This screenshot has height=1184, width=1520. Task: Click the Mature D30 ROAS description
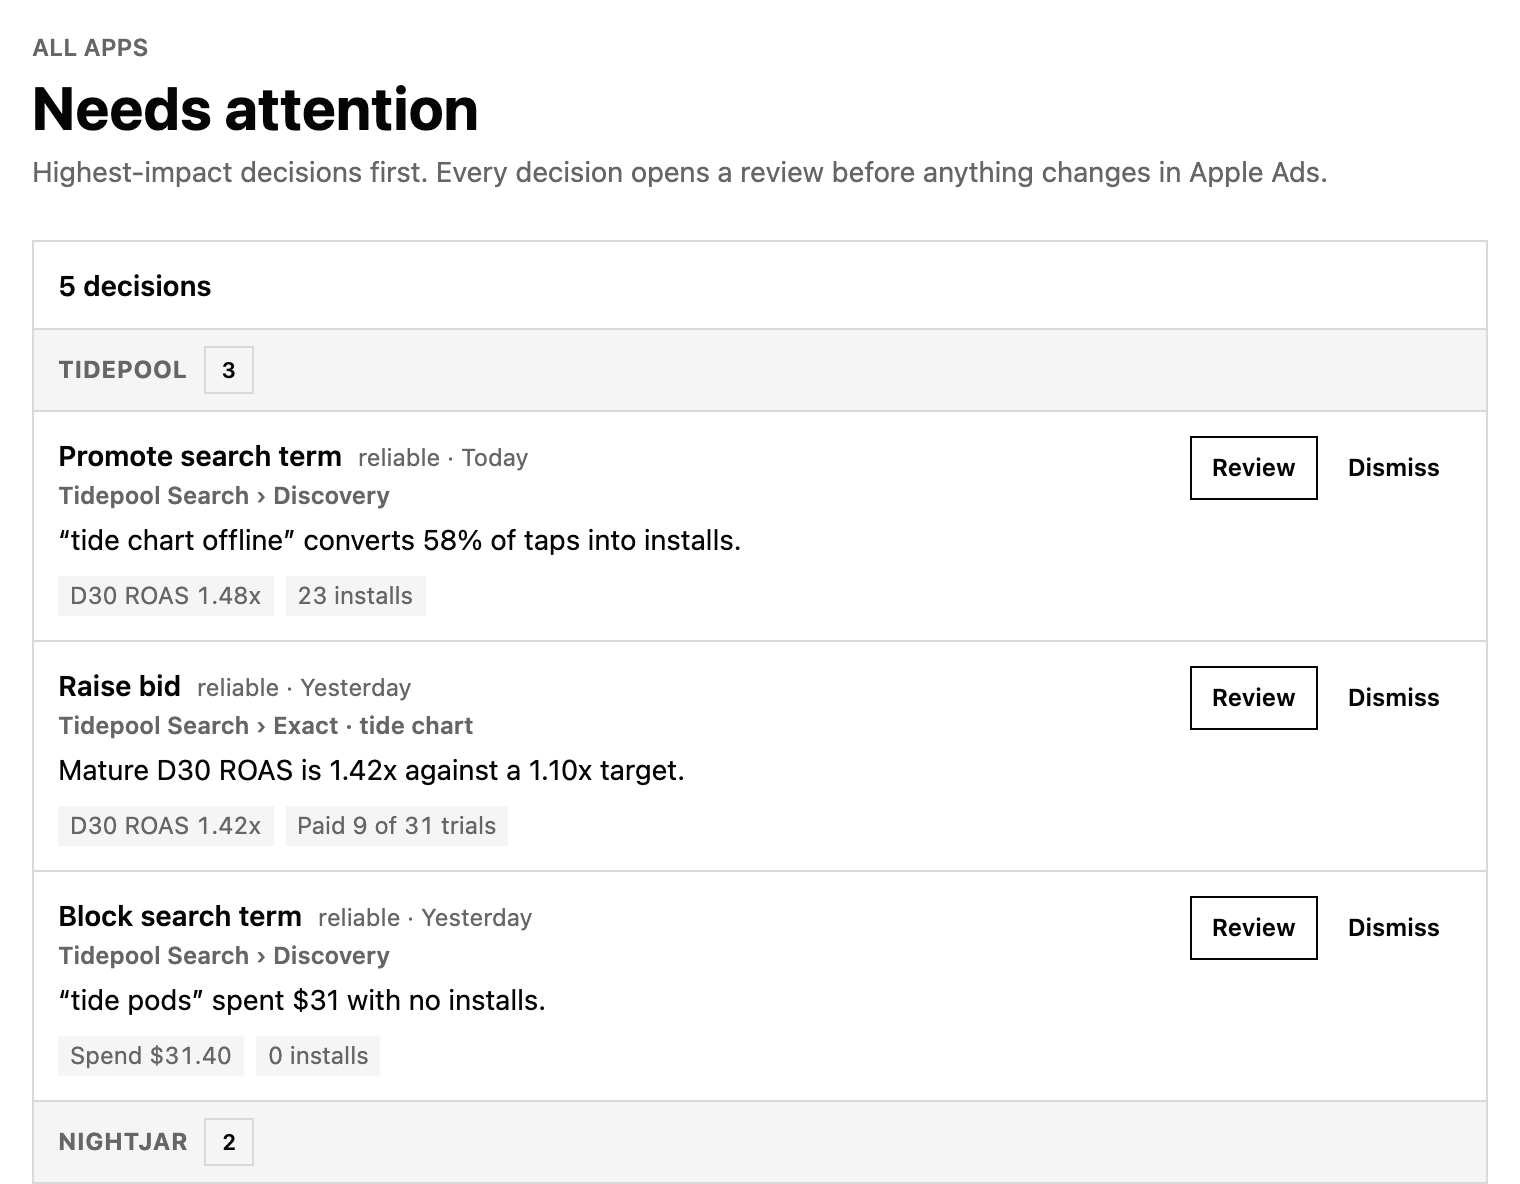coord(372,771)
